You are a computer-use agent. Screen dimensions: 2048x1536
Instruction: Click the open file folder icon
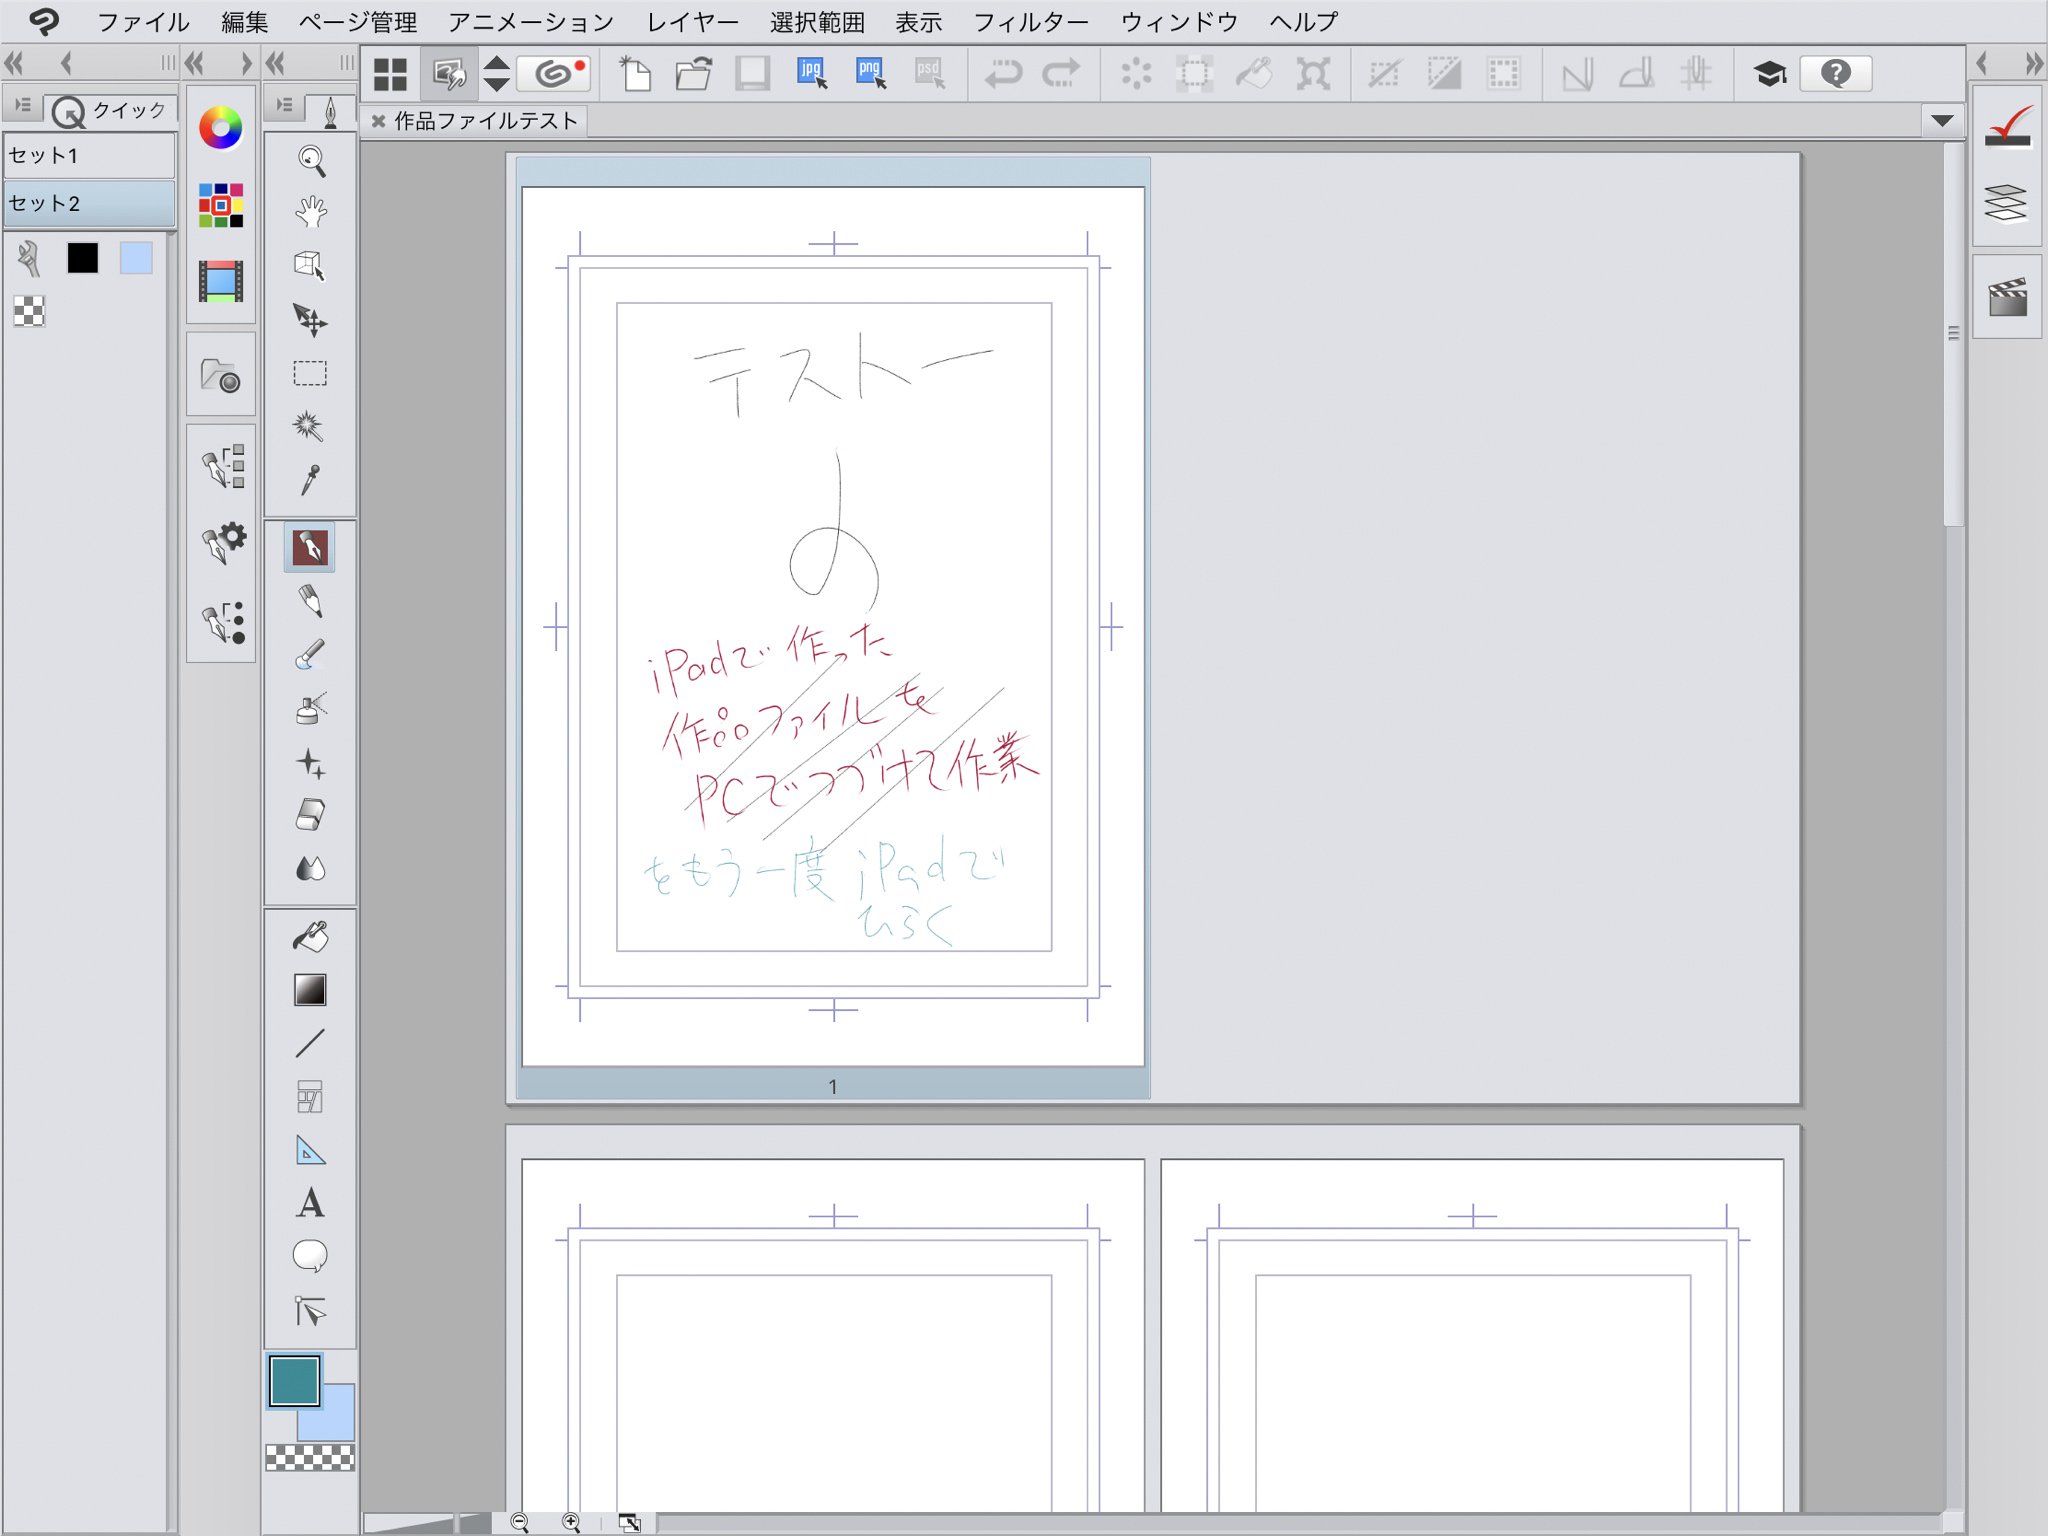693,73
